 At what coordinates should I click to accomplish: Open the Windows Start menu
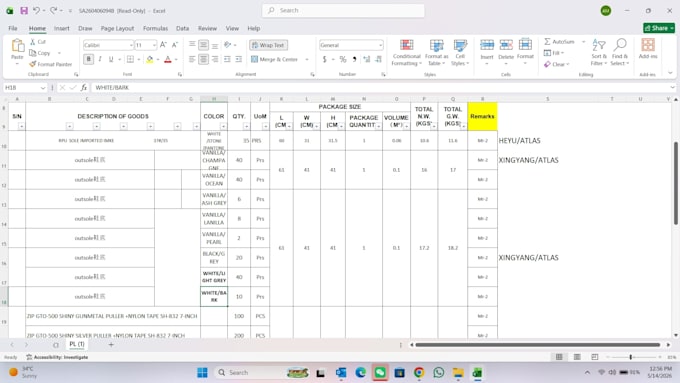pos(202,373)
